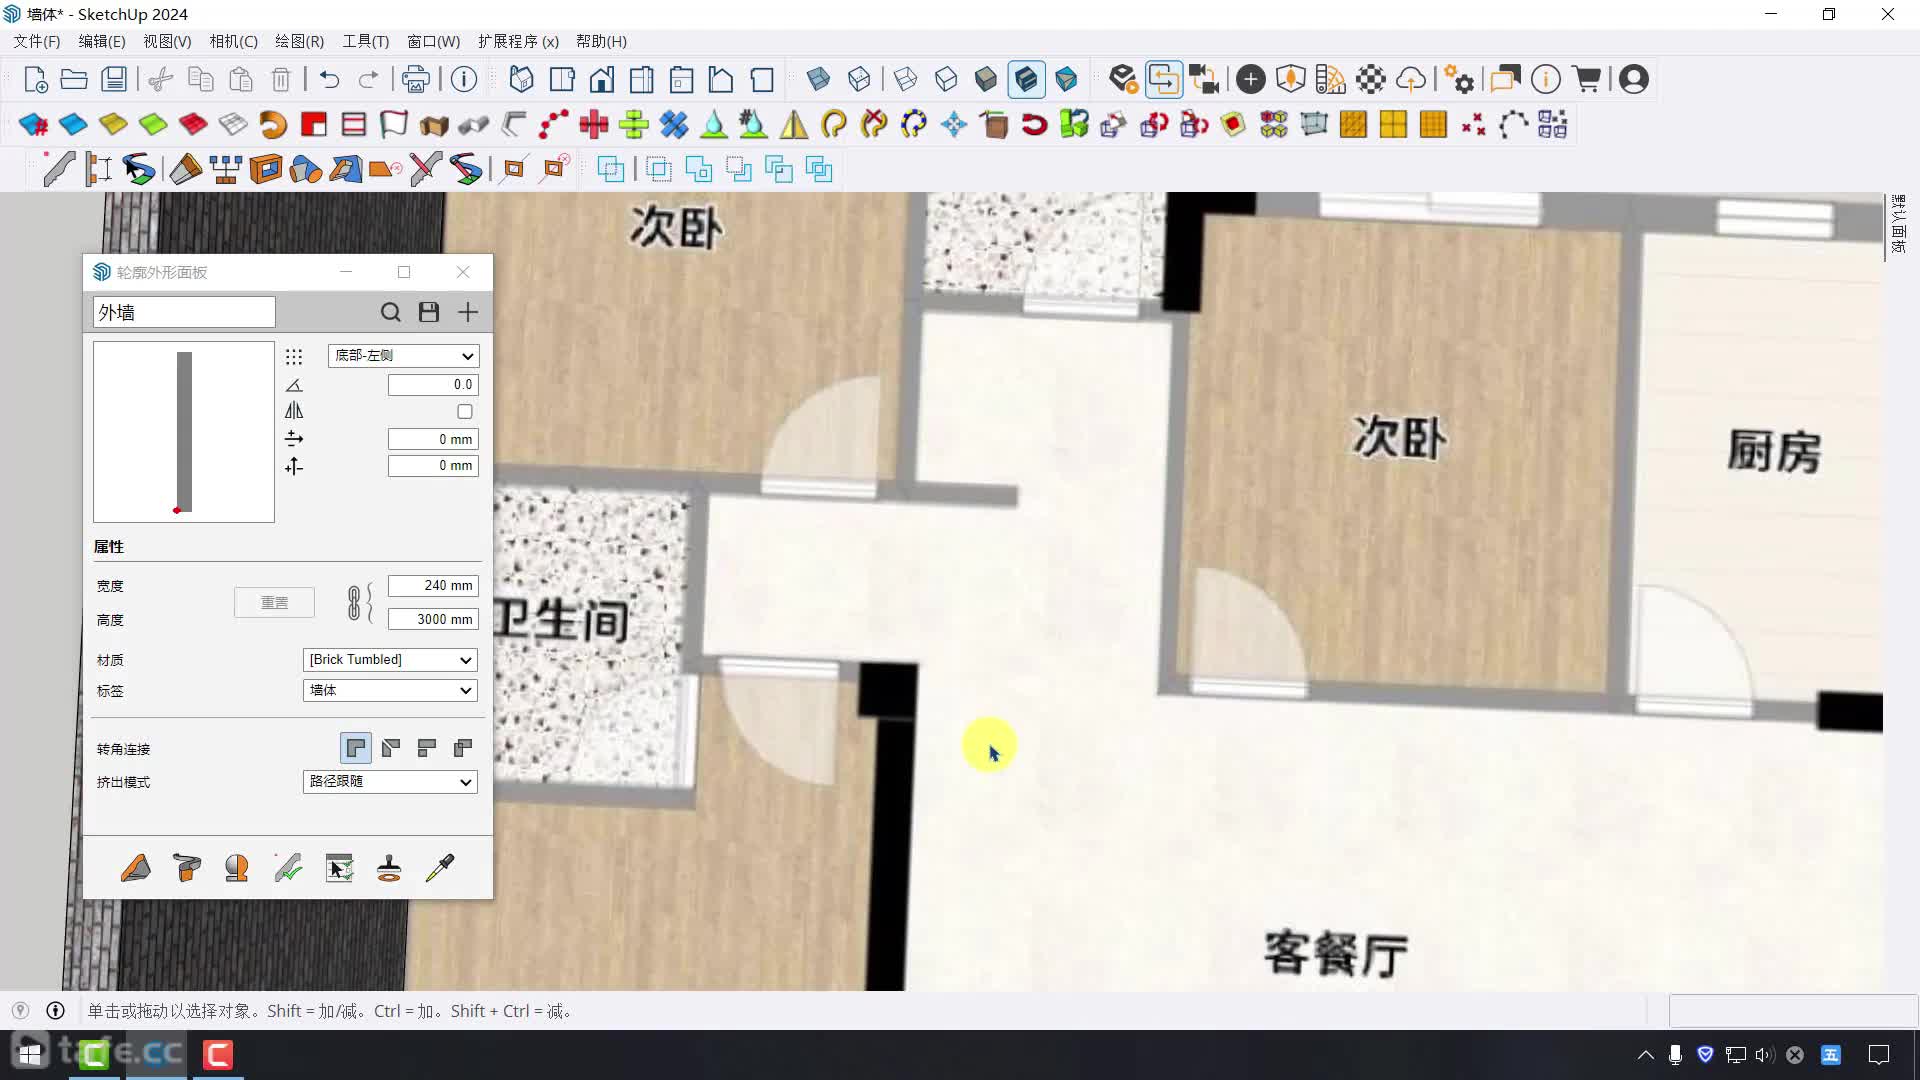Click the build profile member icon in panel footer
Viewport: 1920px width, 1080px height.
coord(136,867)
